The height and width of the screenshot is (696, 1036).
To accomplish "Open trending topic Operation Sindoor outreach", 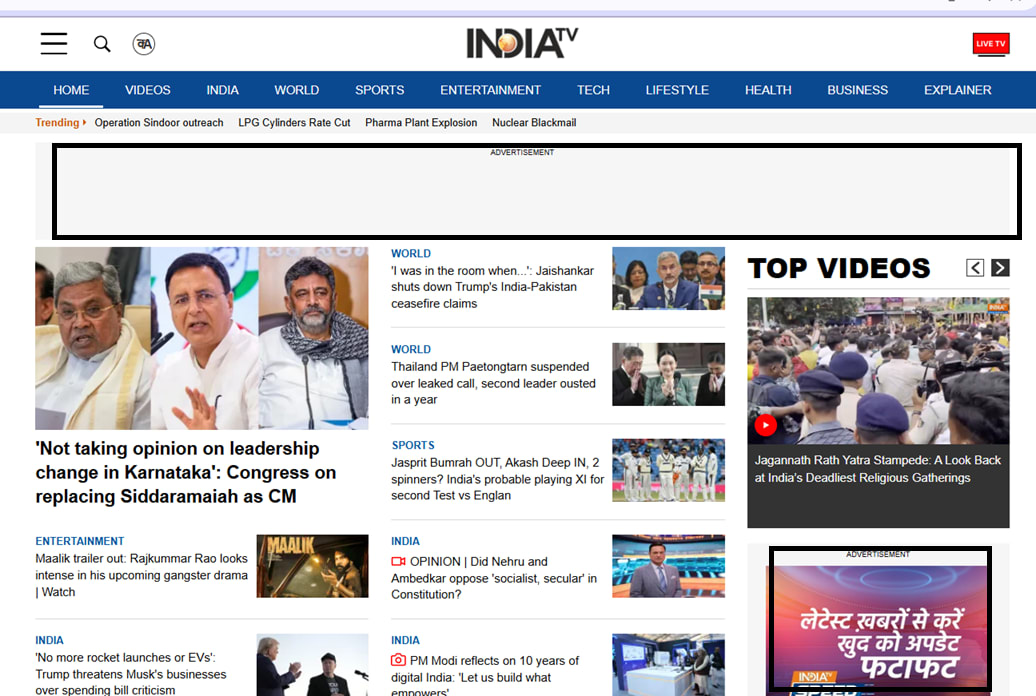I will click(x=159, y=122).
